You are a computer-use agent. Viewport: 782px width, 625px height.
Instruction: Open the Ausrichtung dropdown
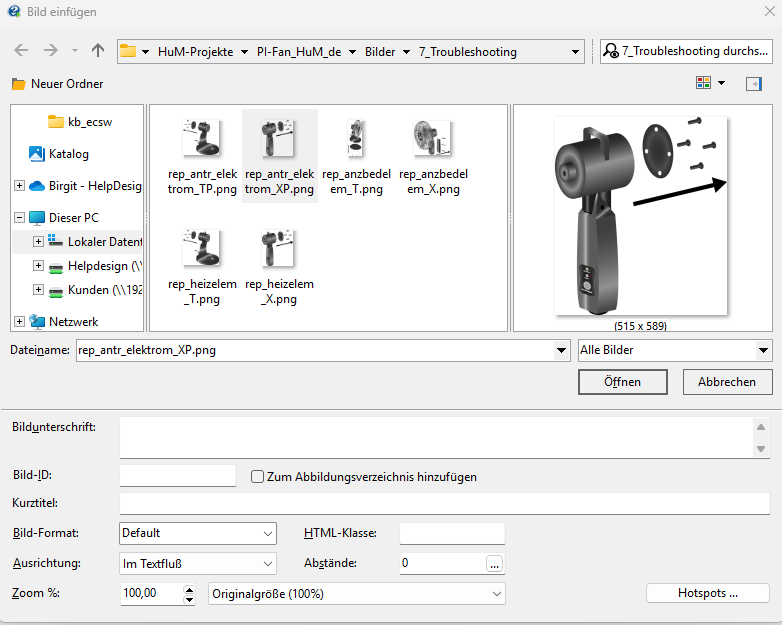click(267, 563)
